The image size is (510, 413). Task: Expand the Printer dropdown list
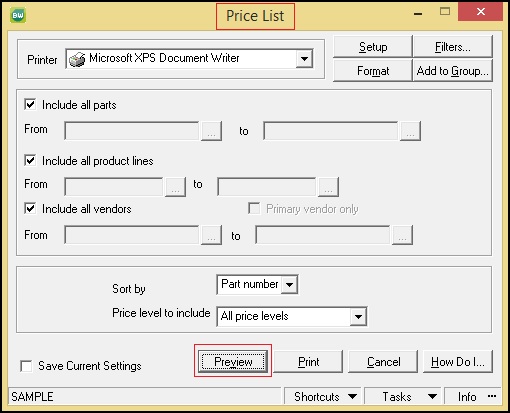[x=304, y=59]
